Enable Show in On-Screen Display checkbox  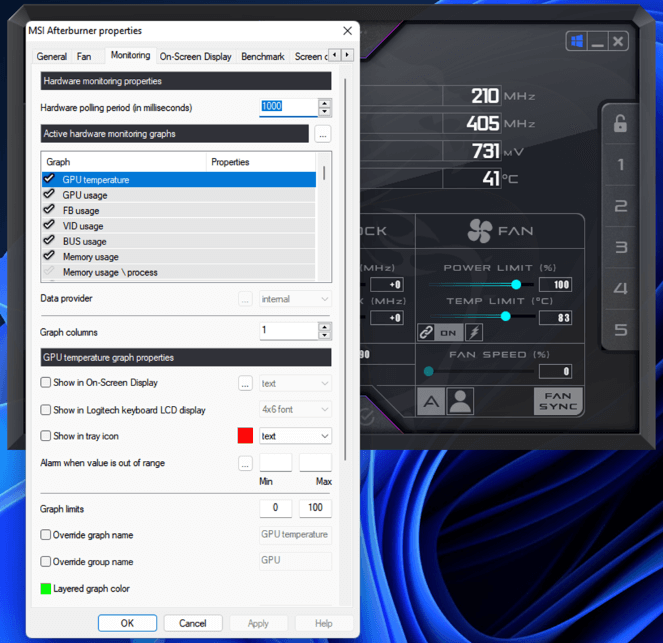click(x=46, y=383)
